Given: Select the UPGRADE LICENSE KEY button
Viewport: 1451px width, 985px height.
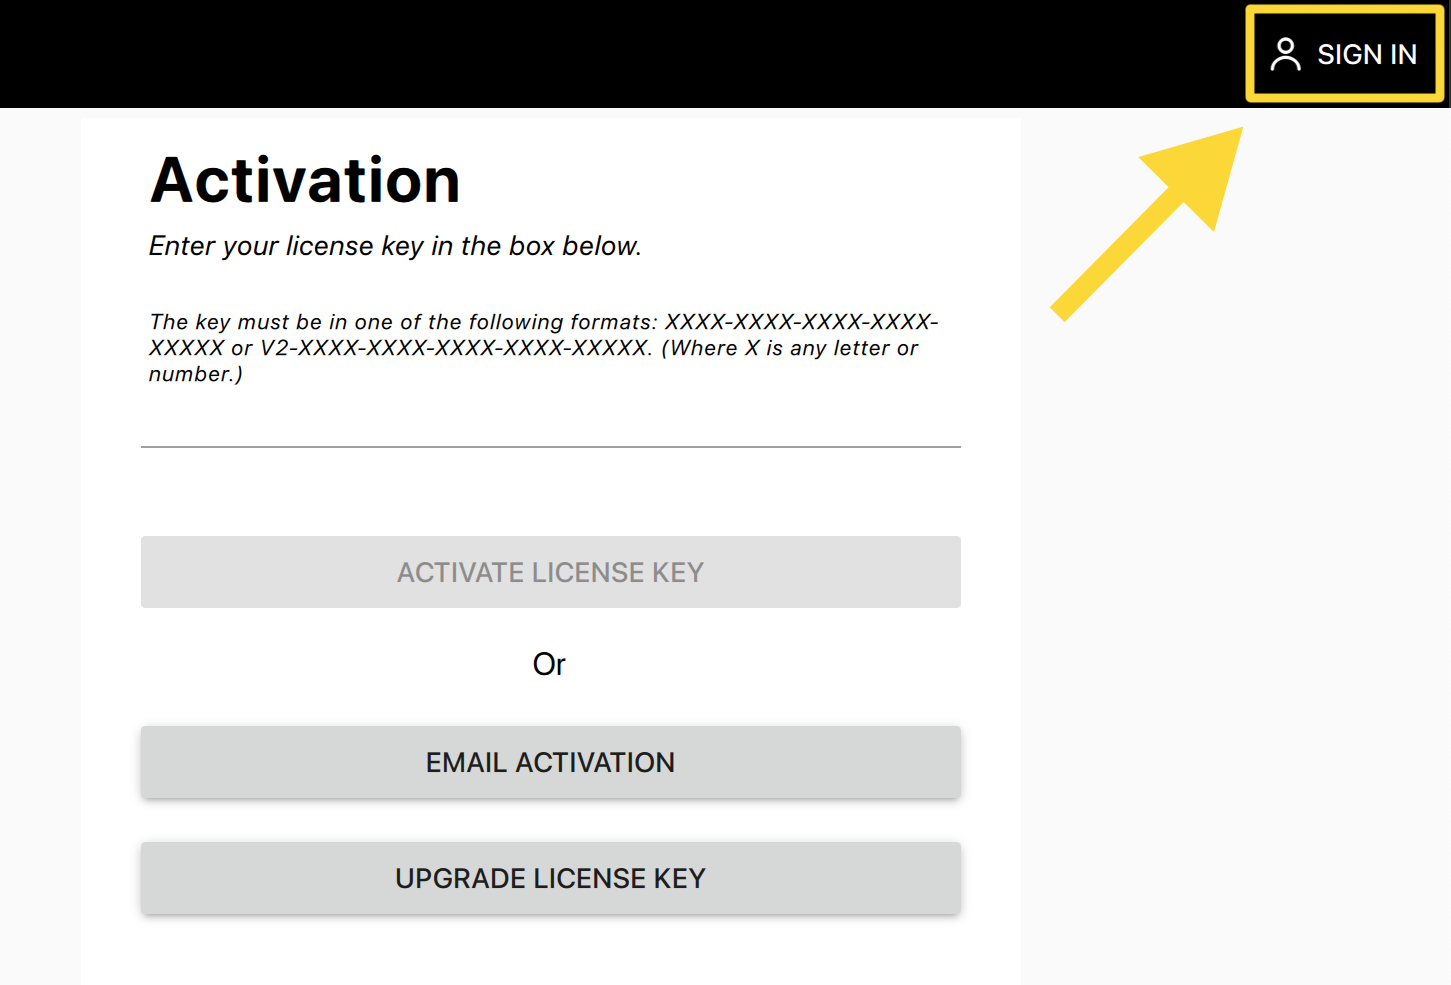Looking at the screenshot, I should pos(550,878).
